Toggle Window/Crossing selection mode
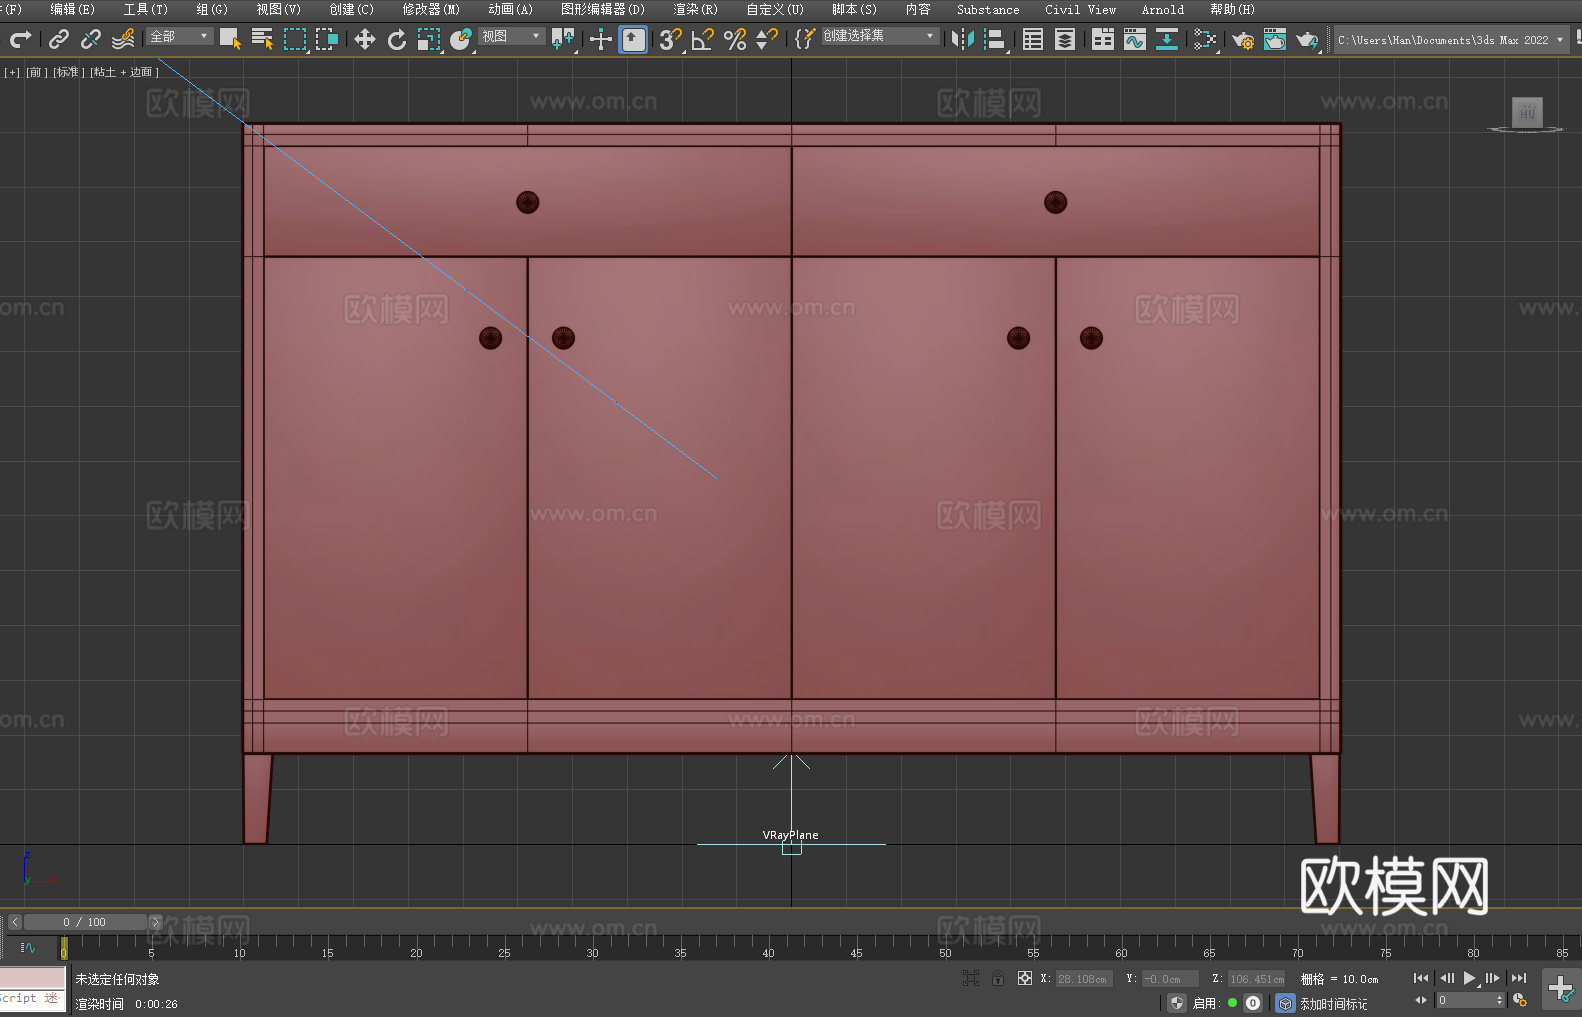Image resolution: width=1582 pixels, height=1017 pixels. 327,39
